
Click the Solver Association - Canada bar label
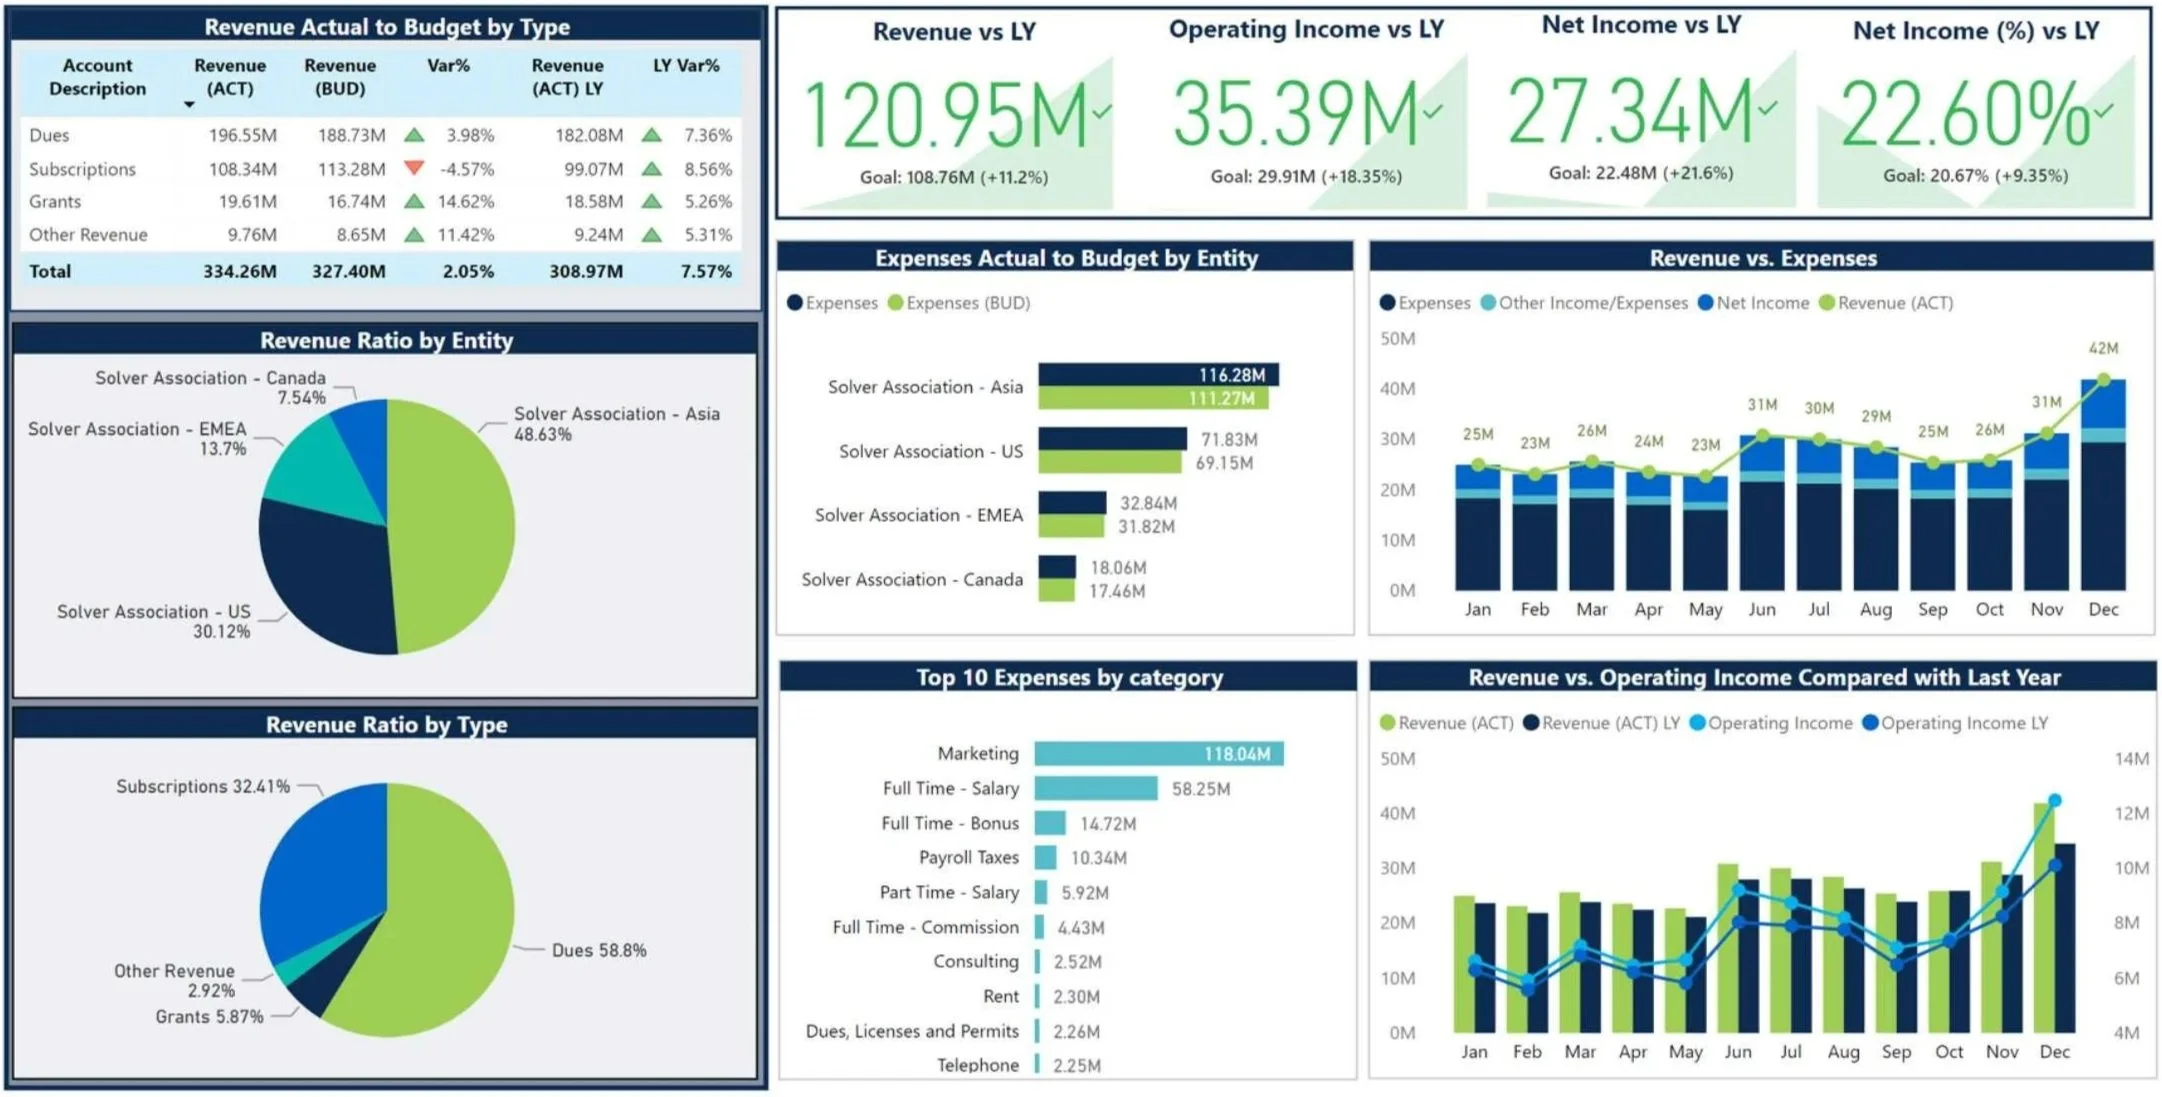[912, 579]
